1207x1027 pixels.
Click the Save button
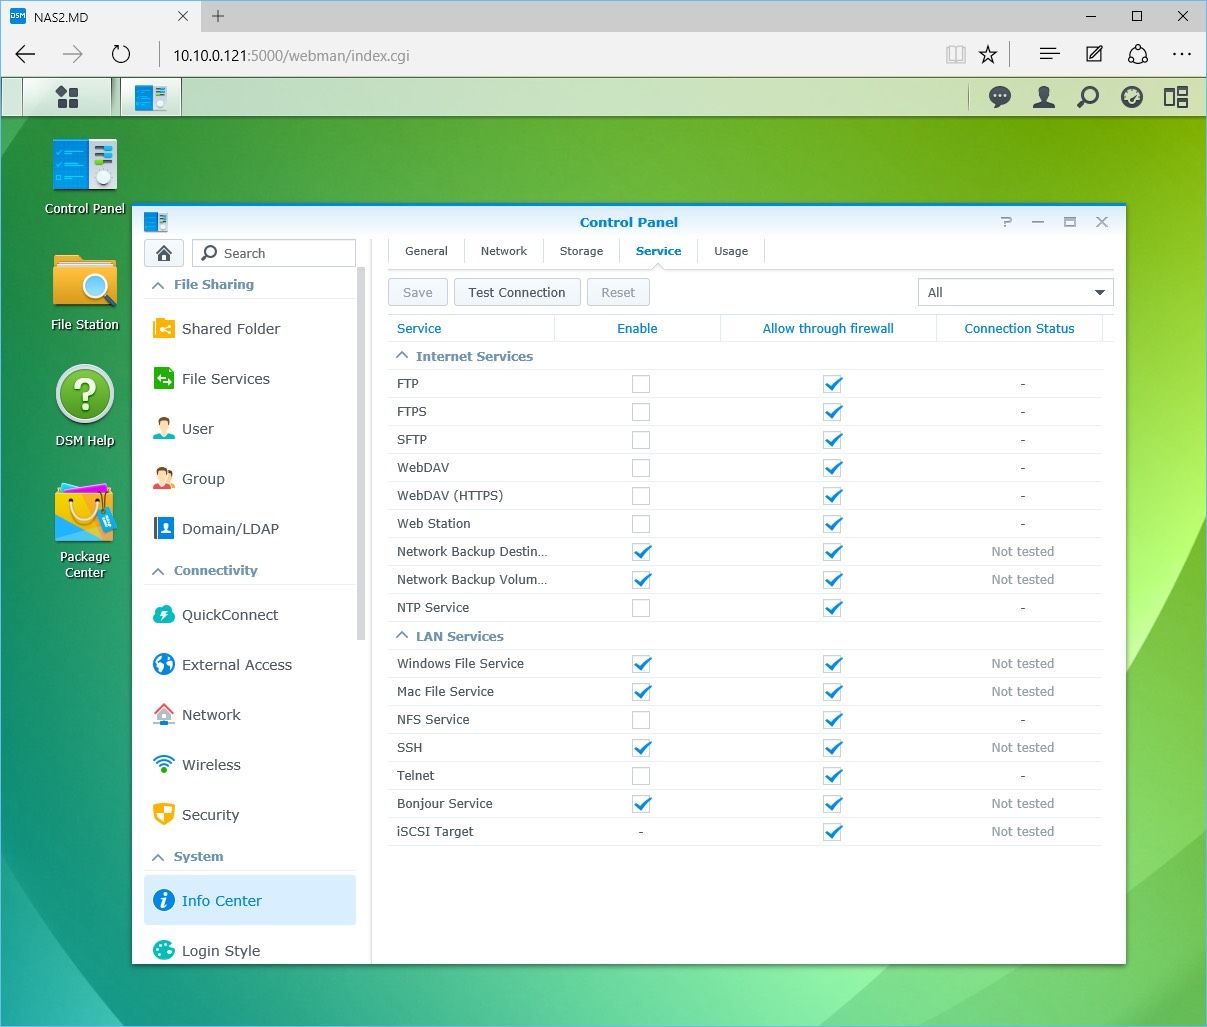point(418,292)
